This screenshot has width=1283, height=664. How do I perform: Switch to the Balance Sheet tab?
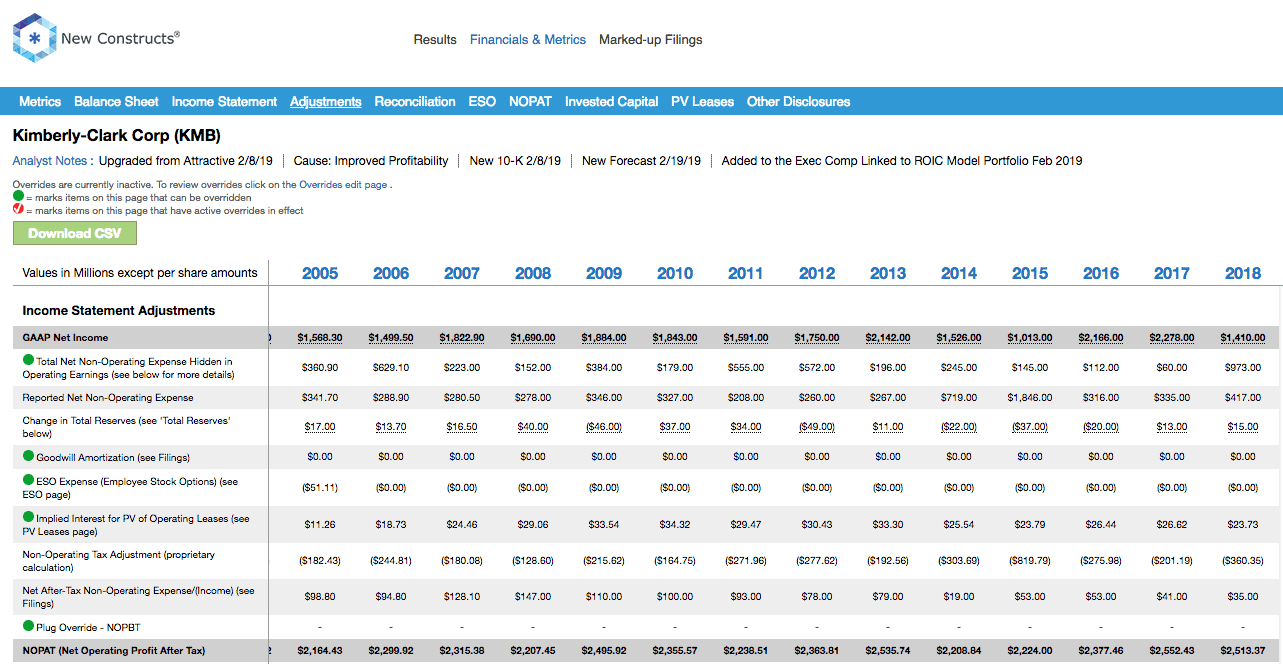(x=116, y=101)
